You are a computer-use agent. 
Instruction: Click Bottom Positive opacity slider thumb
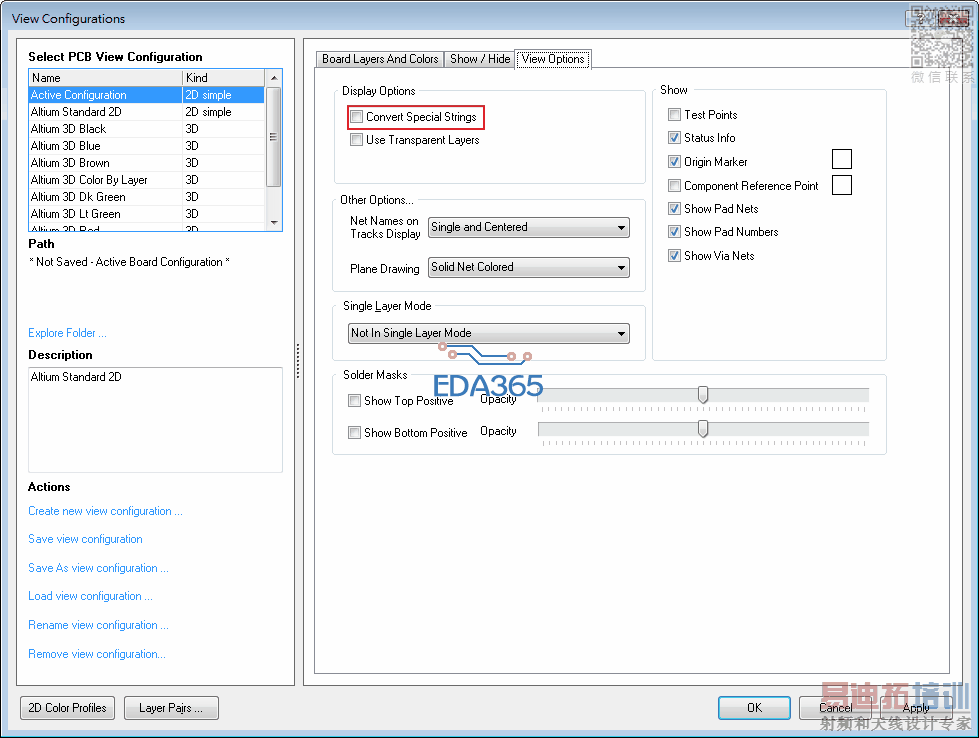click(x=703, y=428)
